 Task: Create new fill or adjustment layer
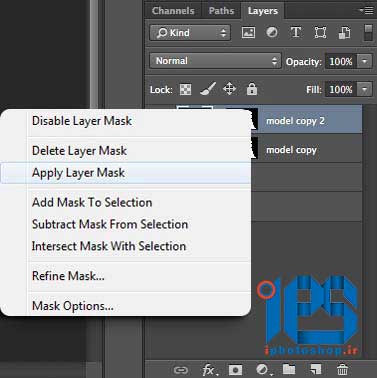point(263,369)
